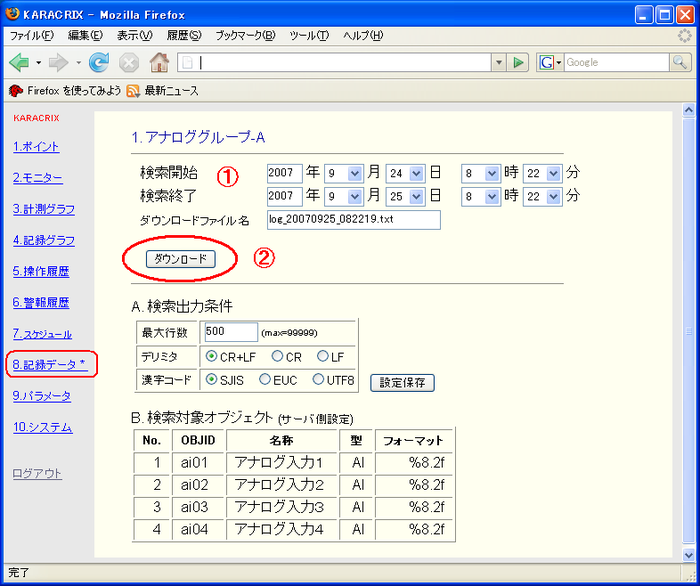This screenshot has width=700, height=586.
Task: Click the Firefox を使ってみよう bookmark
Action: 74,91
